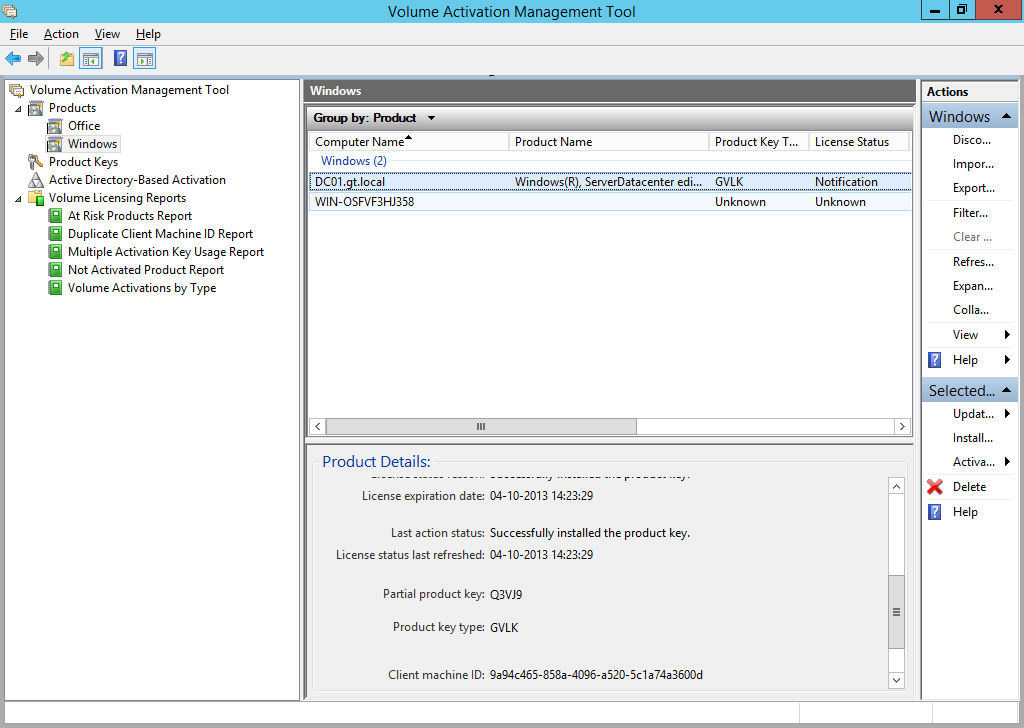This screenshot has height=728, width=1024.
Task: Click product list scroll left arrow
Action: 318,426
